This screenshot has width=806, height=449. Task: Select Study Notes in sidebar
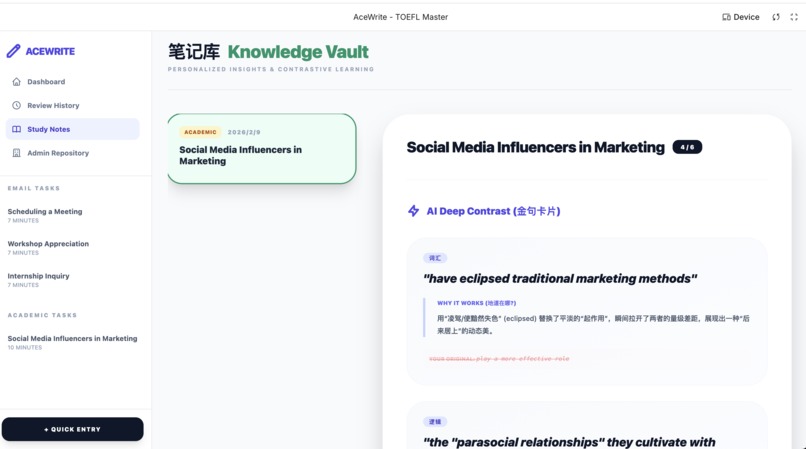pos(72,129)
